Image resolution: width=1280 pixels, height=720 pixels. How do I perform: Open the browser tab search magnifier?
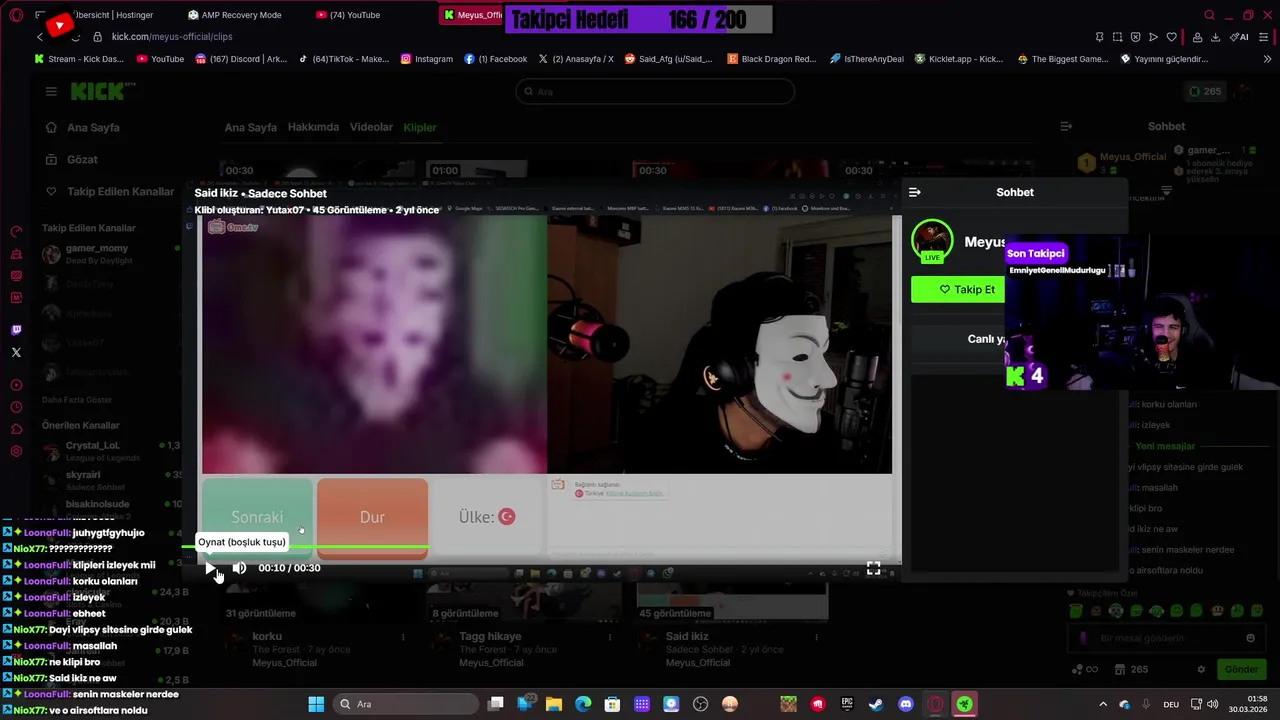click(1210, 15)
